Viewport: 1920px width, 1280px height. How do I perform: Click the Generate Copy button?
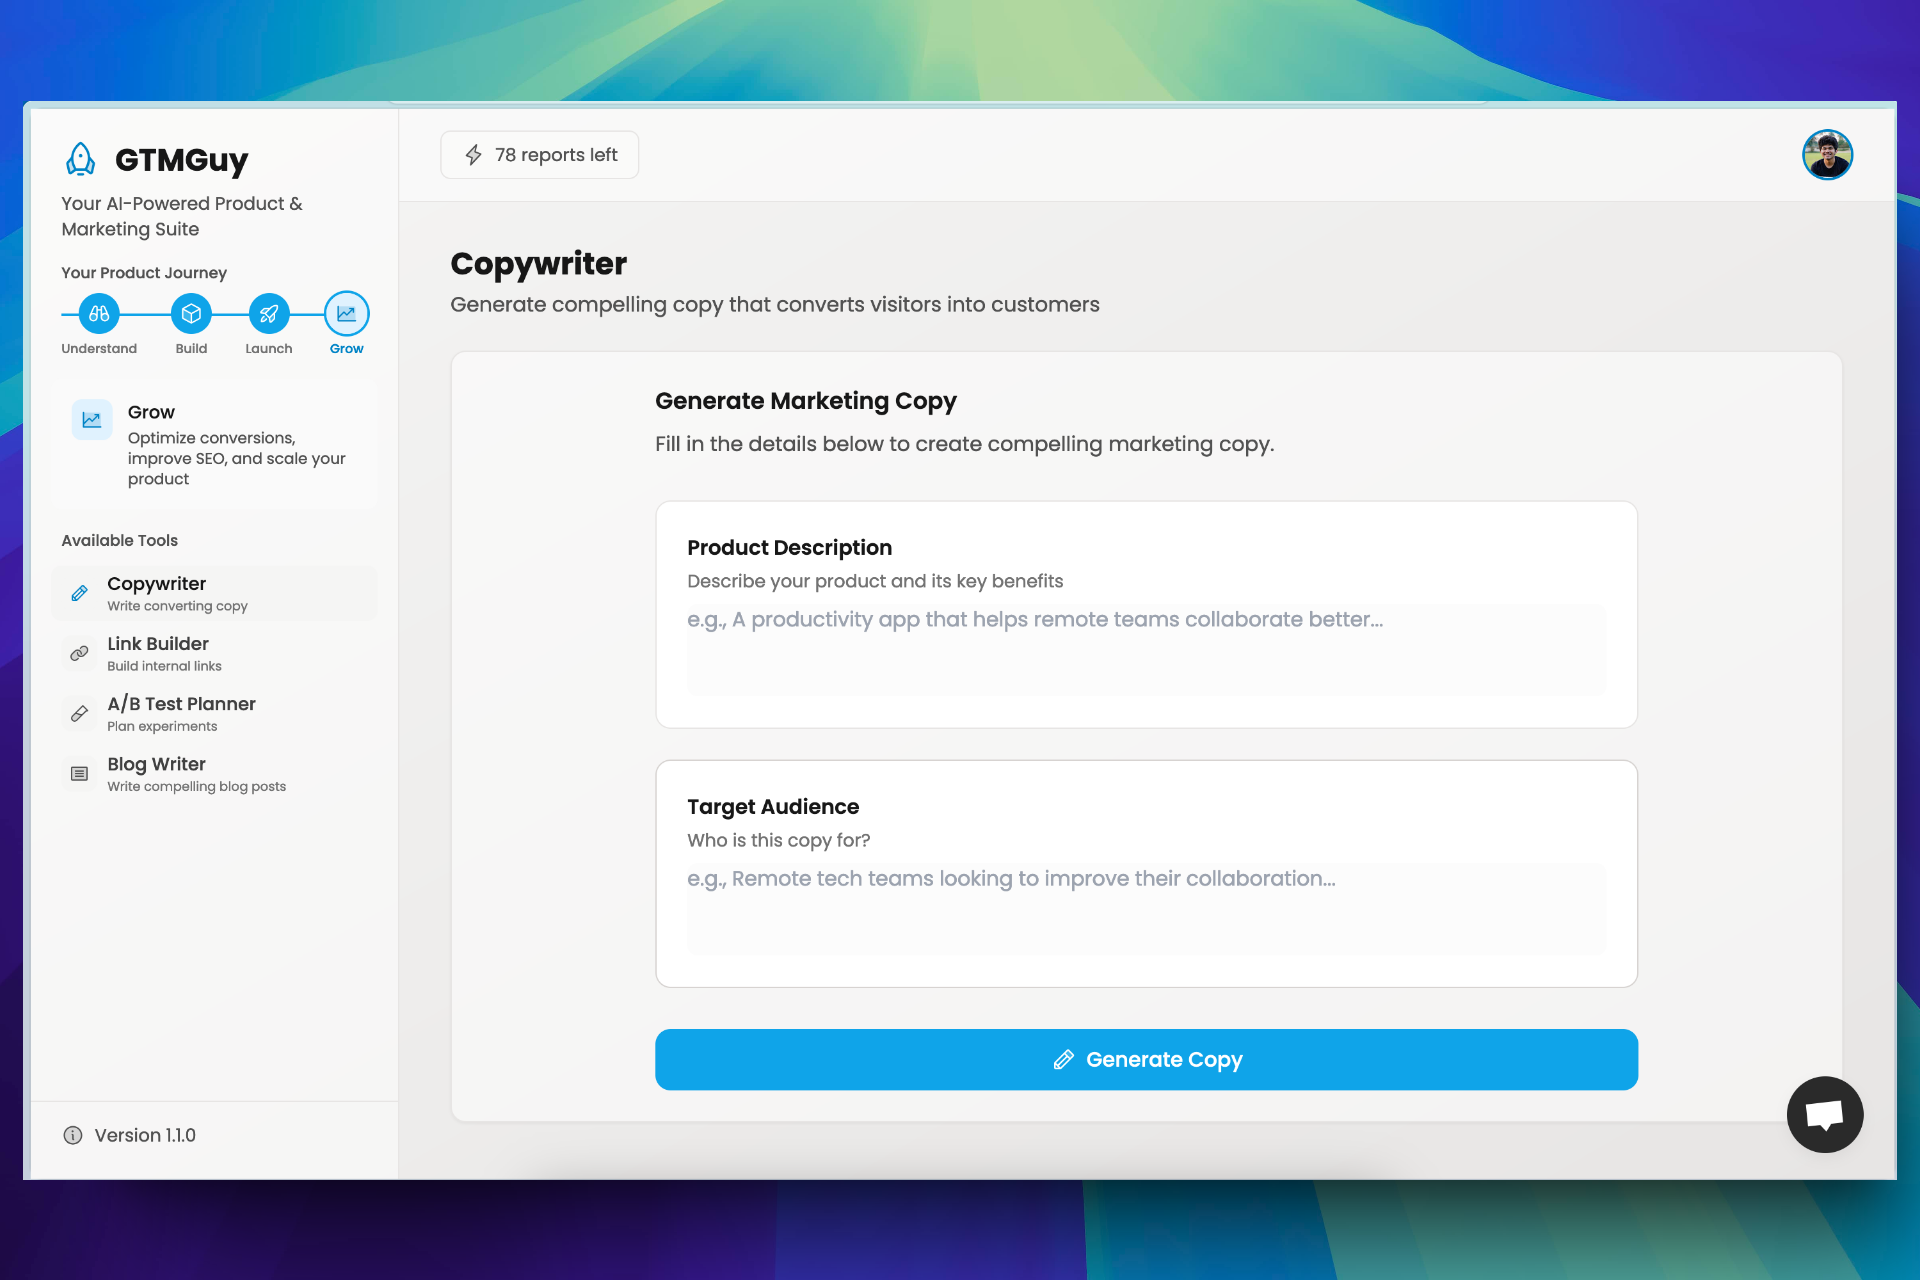[1147, 1059]
